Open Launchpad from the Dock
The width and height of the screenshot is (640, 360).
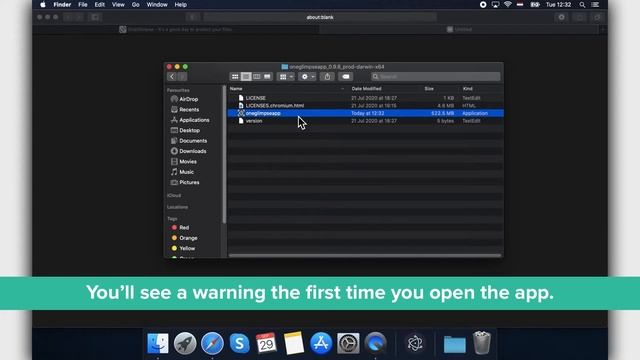pos(185,343)
